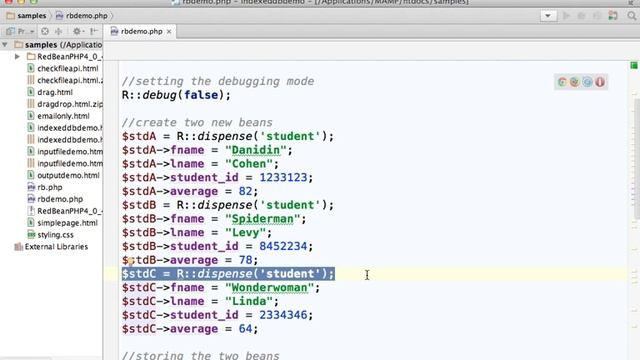Screen dimensions: 640x360
Task: Close the rbdemo.php editor tab
Action: click(169, 31)
